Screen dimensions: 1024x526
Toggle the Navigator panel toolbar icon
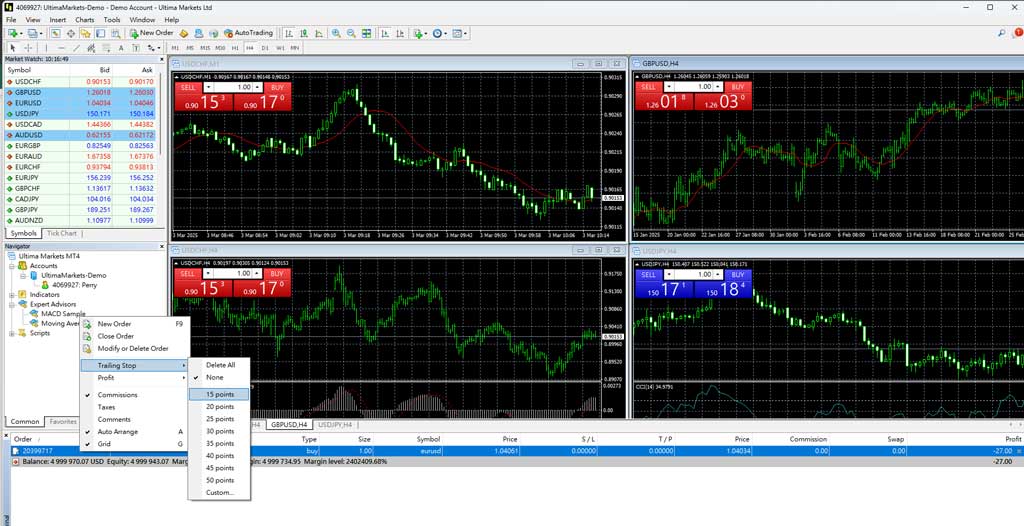[x=86, y=33]
